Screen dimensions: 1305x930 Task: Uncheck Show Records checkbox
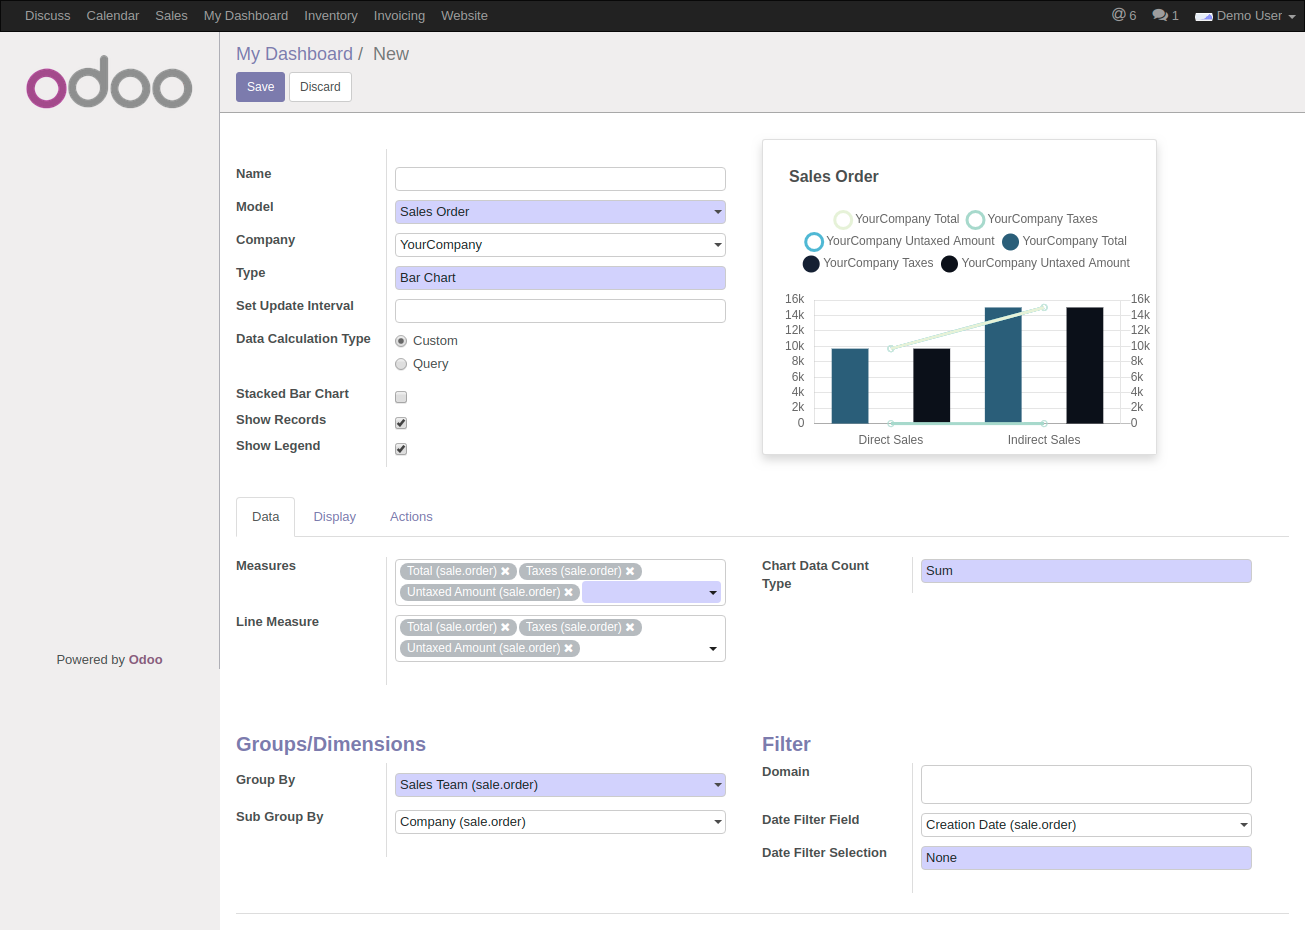click(x=401, y=423)
